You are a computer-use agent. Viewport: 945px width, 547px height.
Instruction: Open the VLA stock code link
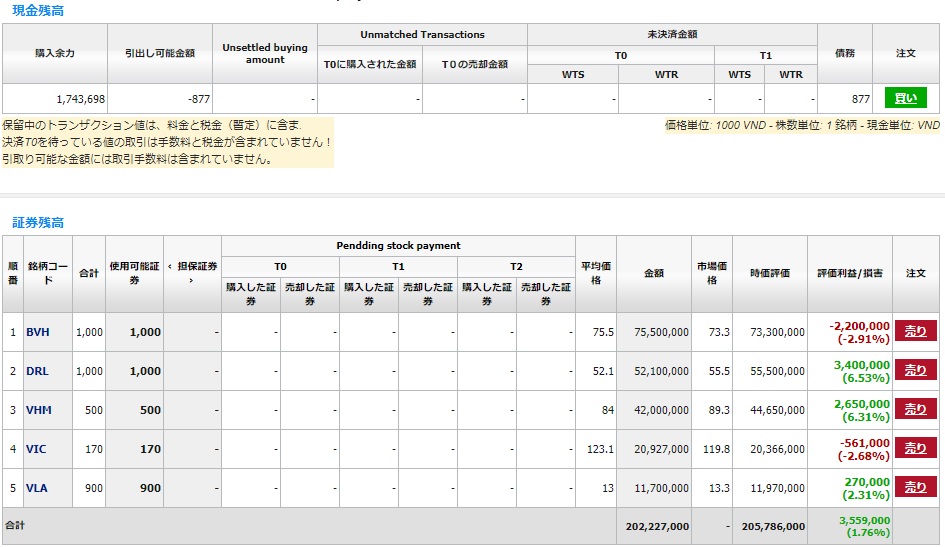(37, 488)
